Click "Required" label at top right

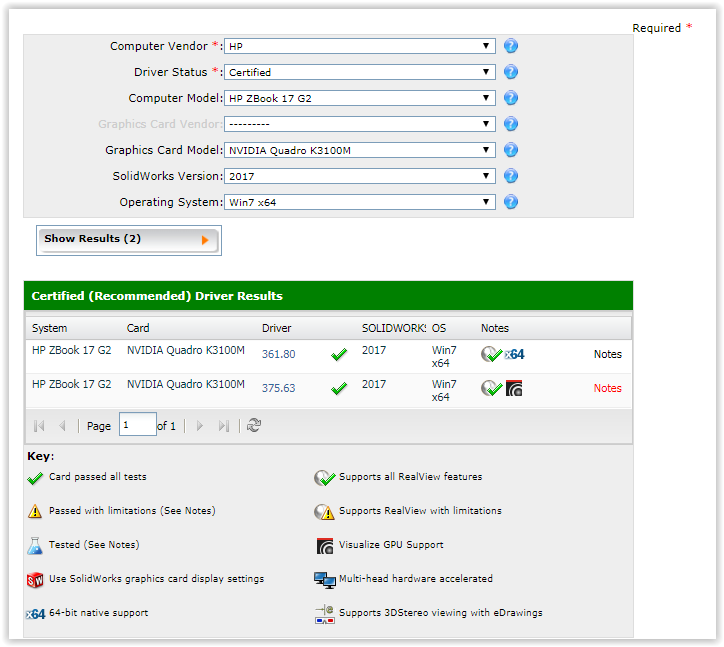tap(657, 28)
